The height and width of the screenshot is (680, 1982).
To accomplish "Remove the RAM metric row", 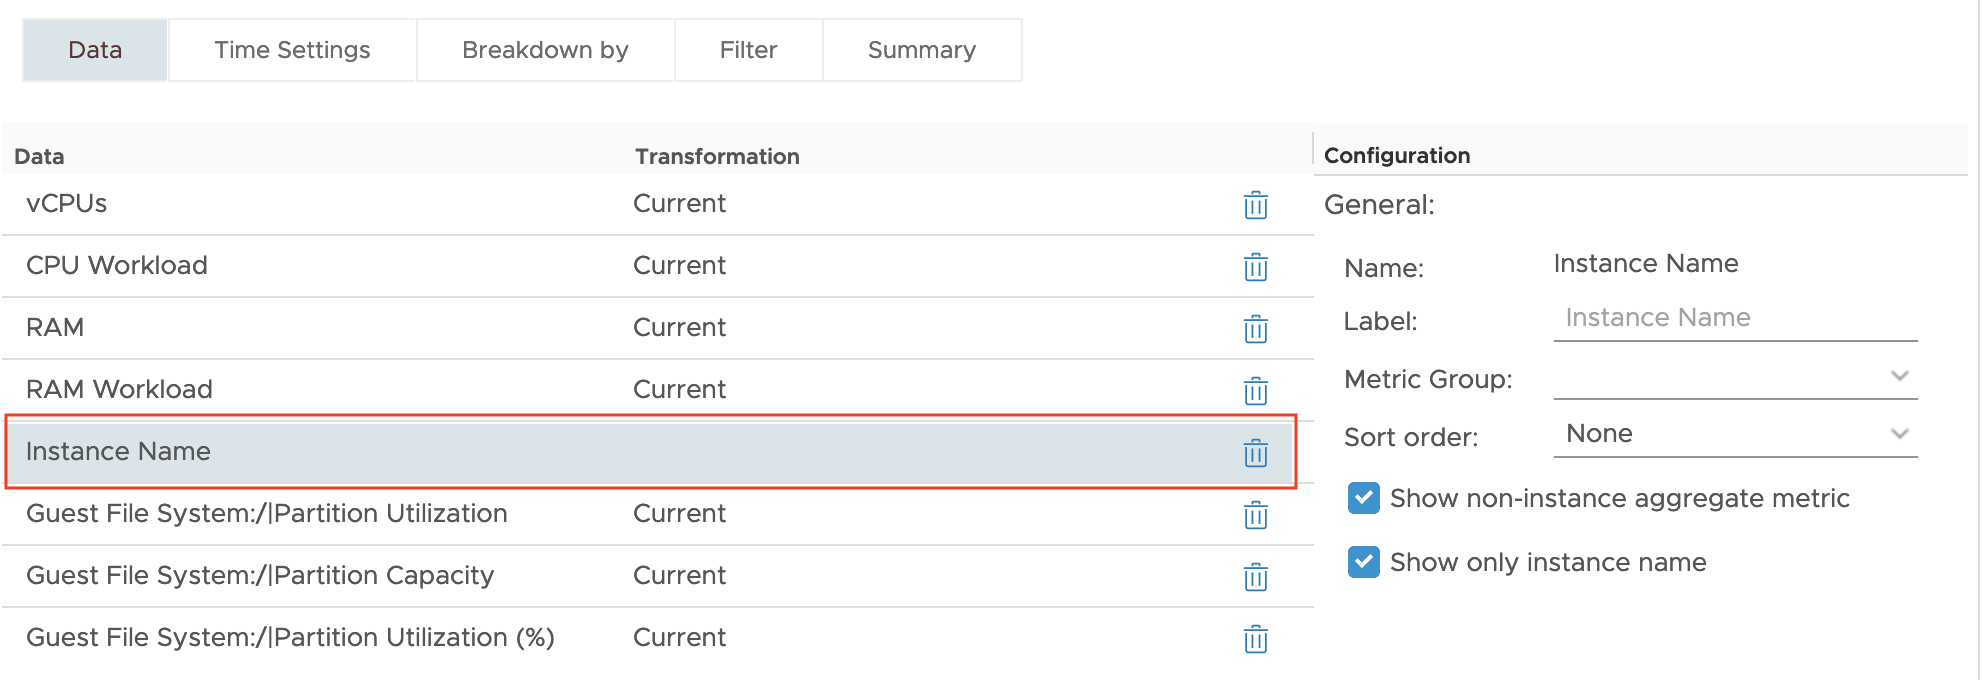I will pos(1255,329).
